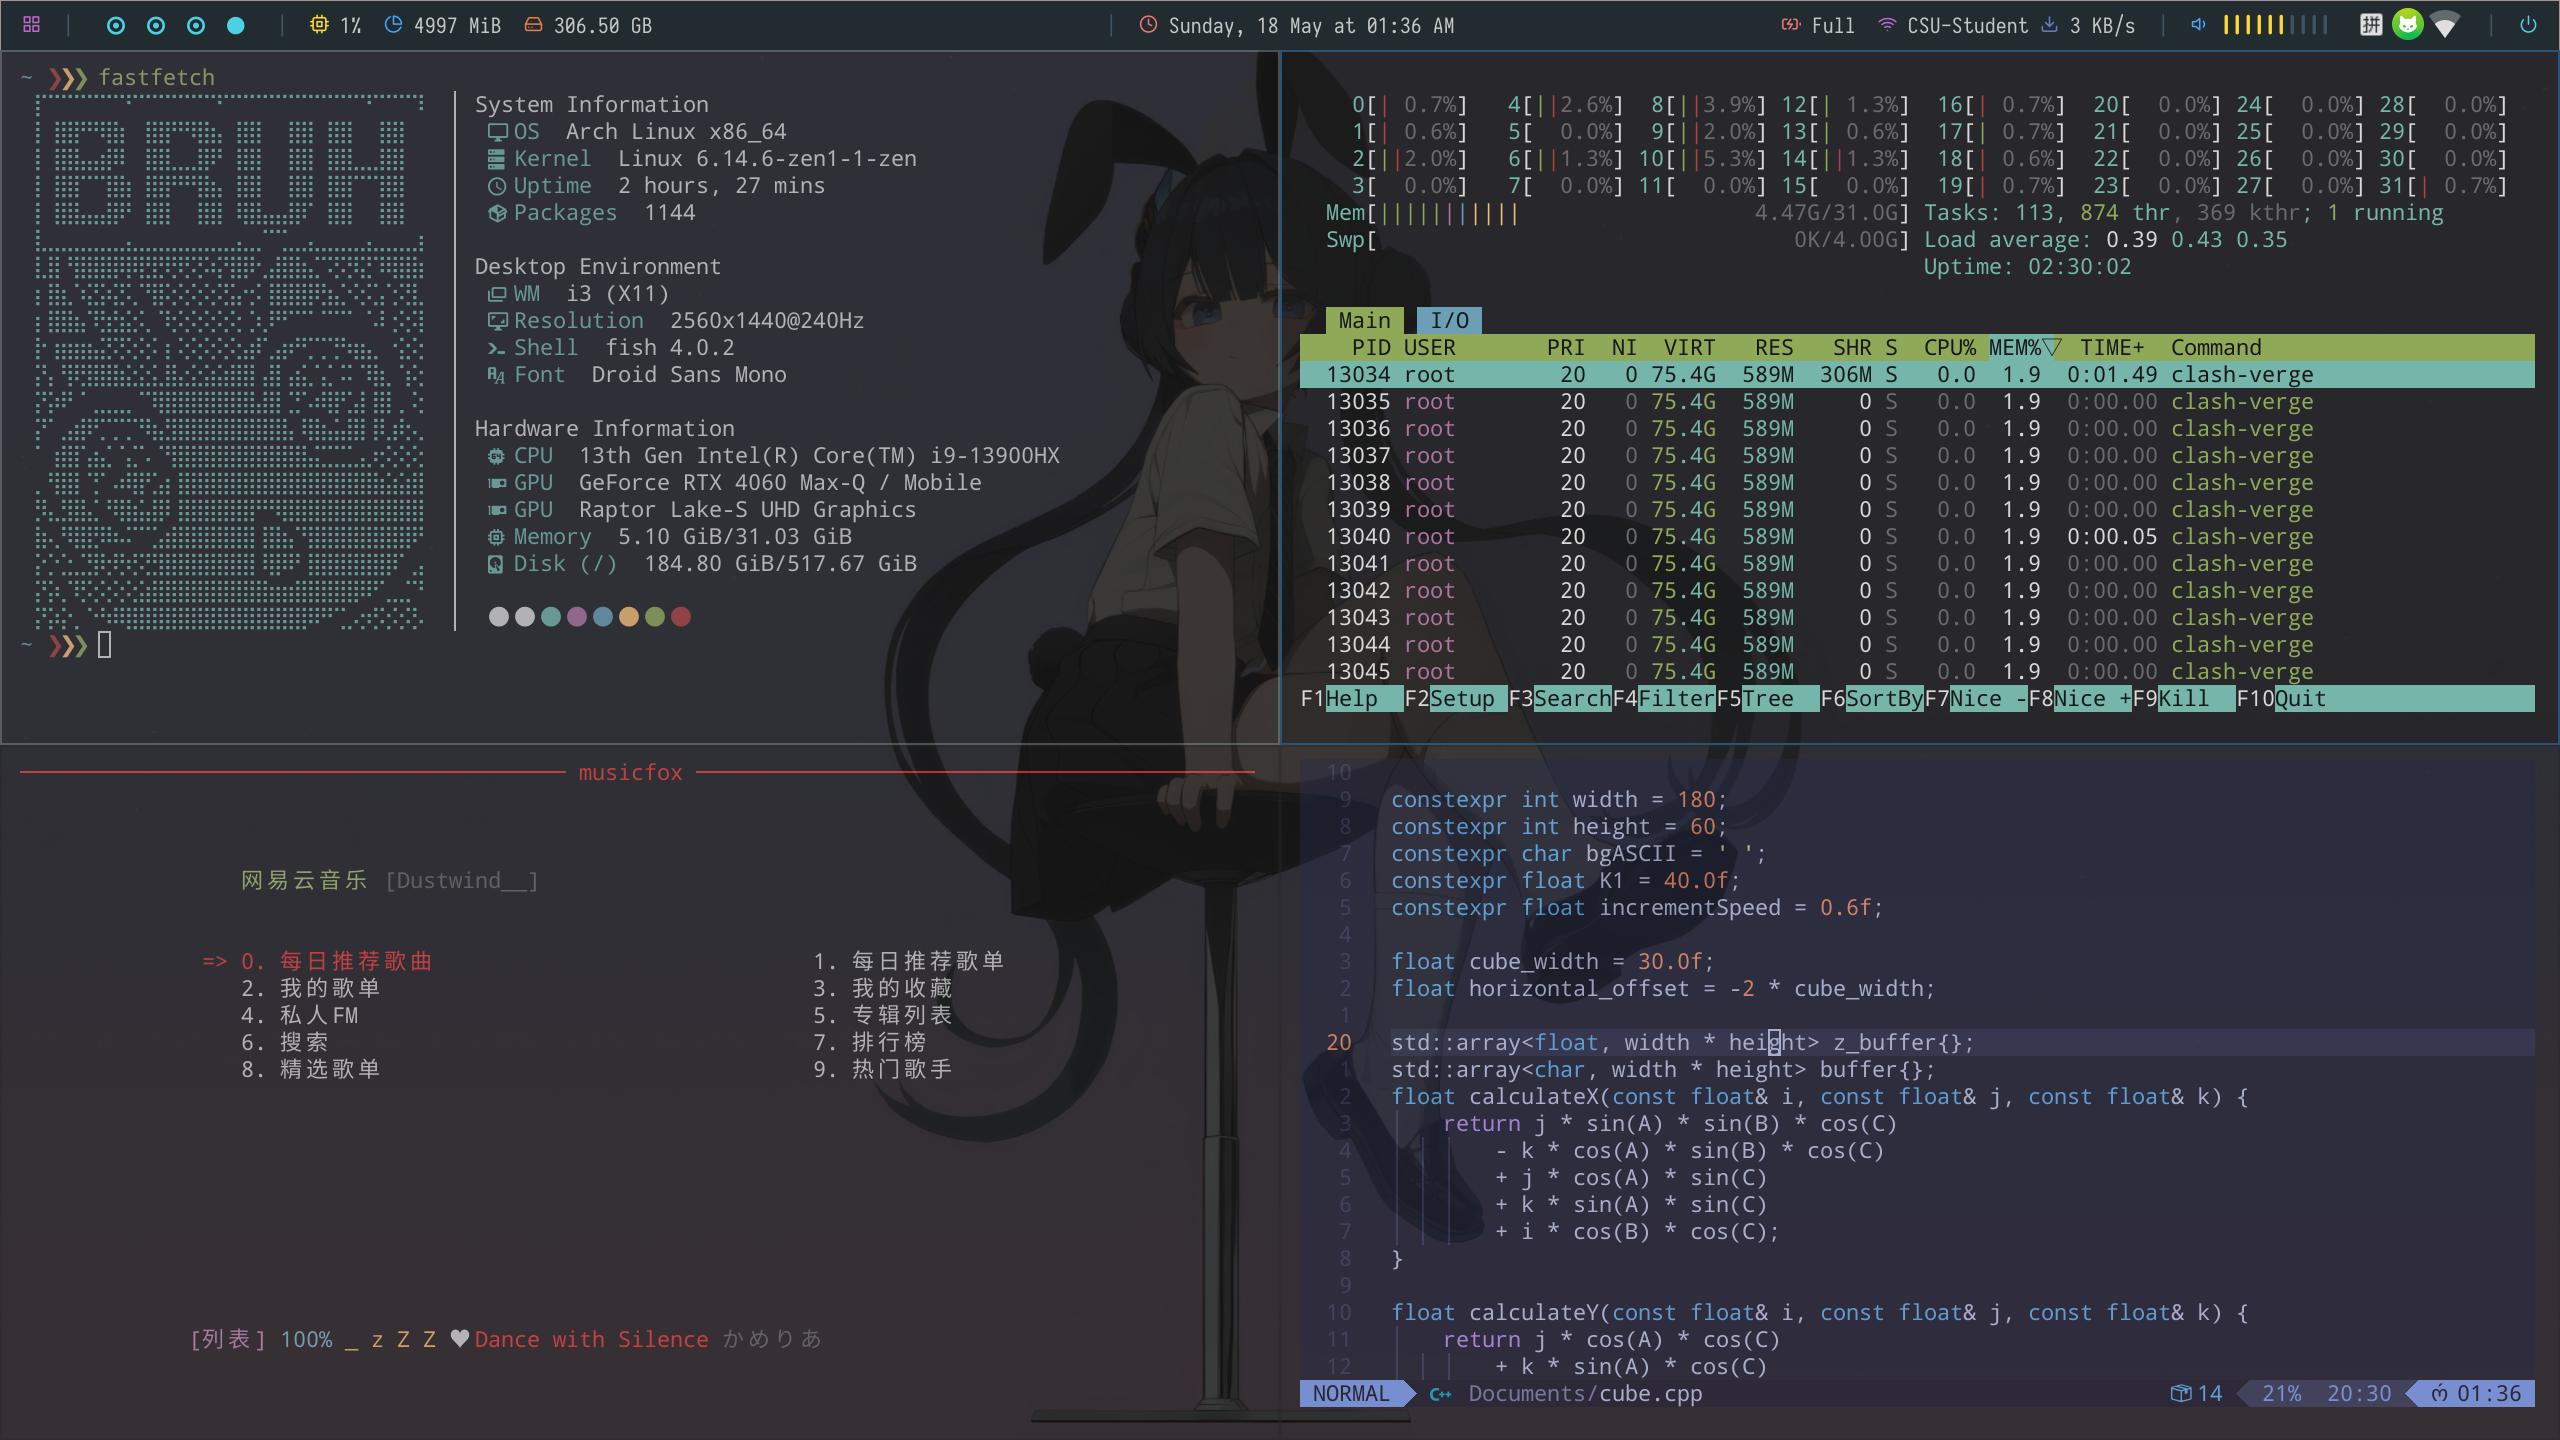Click the speaker volume icon
2560x1440 pixels.
coord(2198,25)
